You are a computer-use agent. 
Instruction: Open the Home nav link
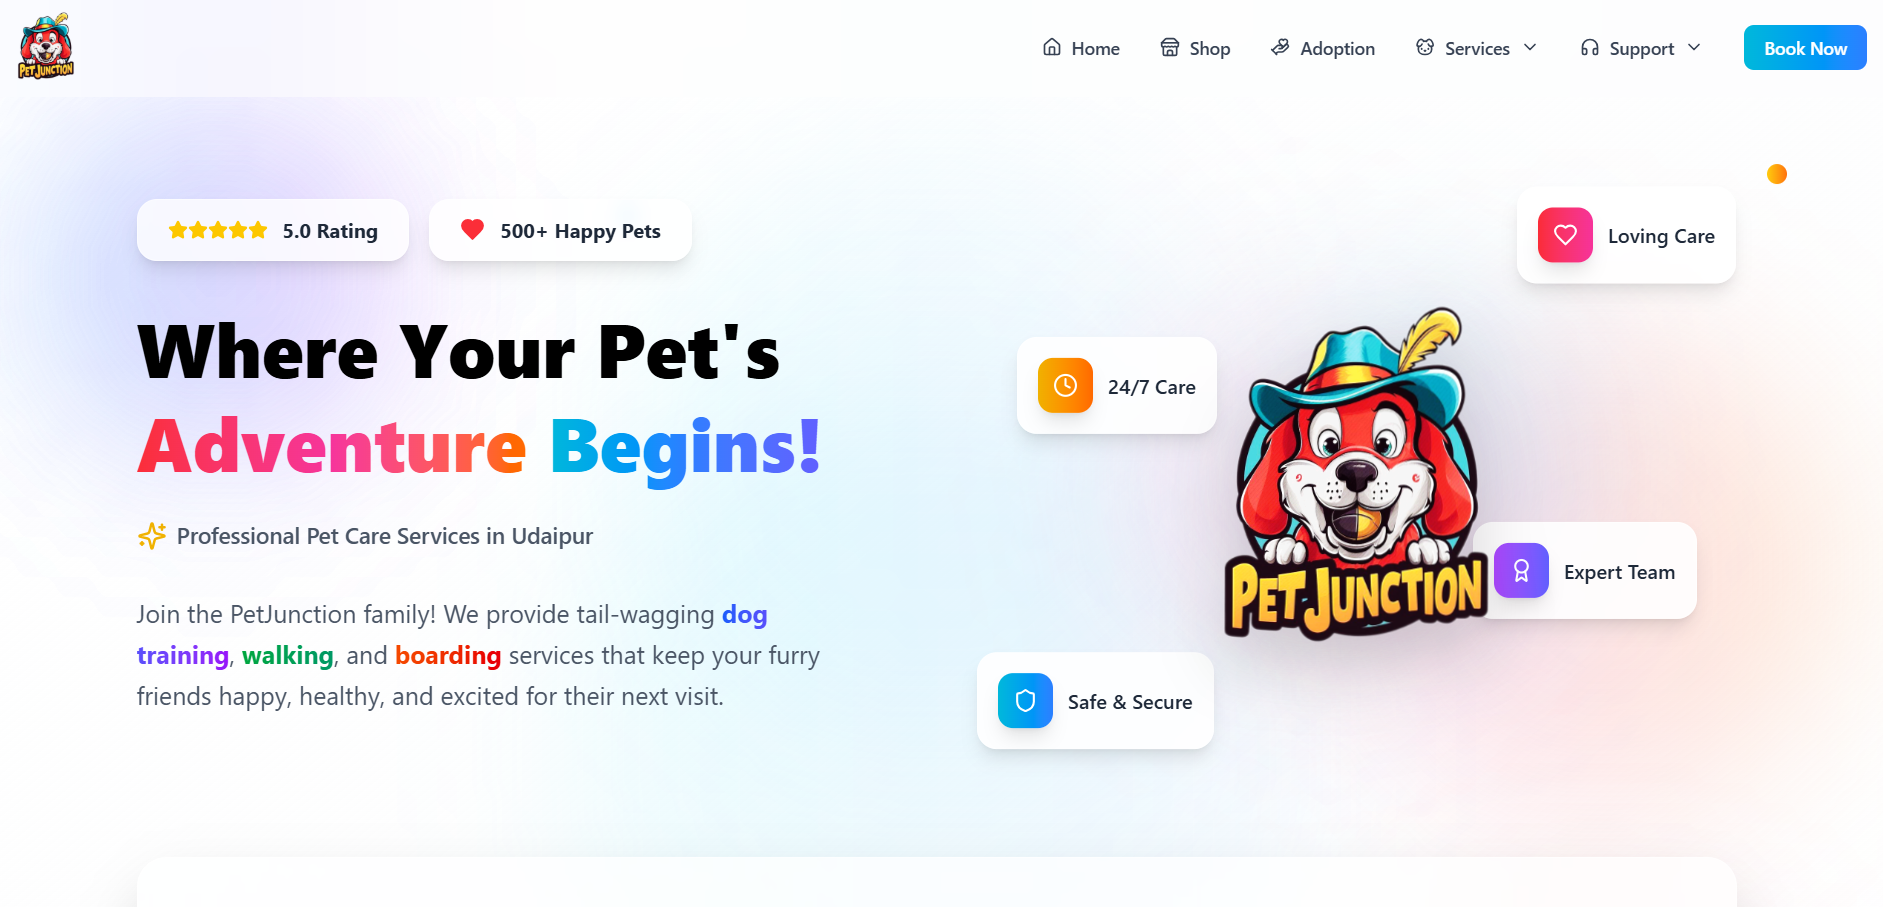coord(1081,48)
